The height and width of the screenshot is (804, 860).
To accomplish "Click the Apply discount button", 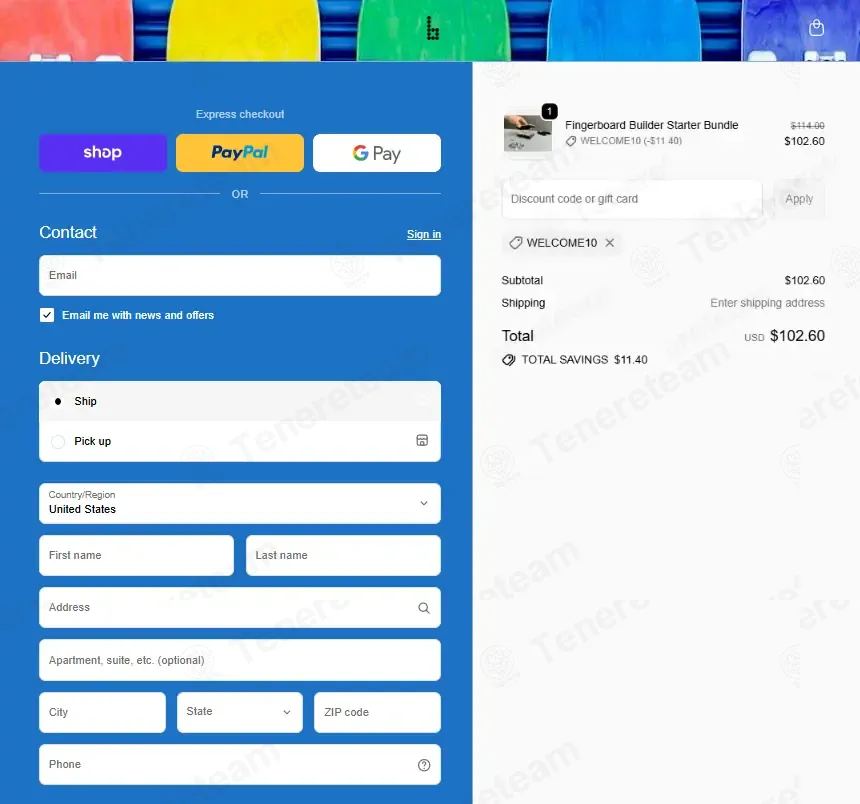I will [799, 199].
